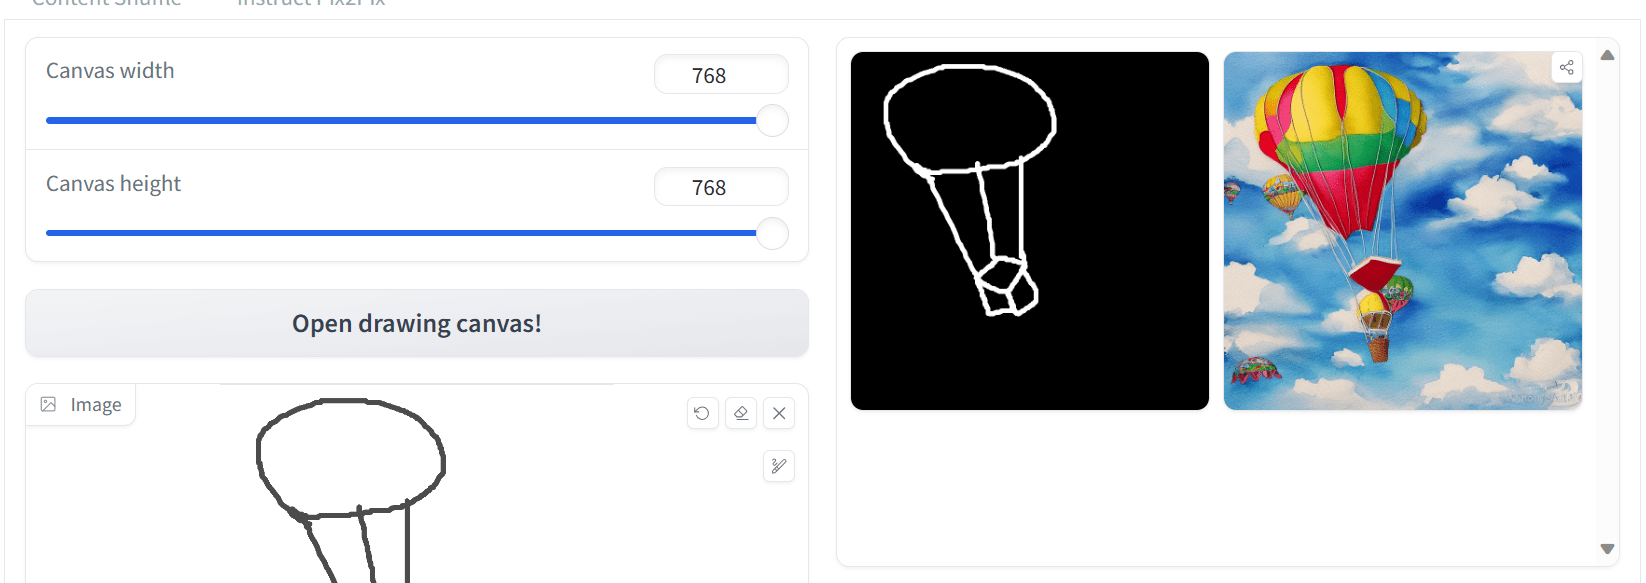Click the gallery scroll down arrow
1646x583 pixels.
(1607, 549)
